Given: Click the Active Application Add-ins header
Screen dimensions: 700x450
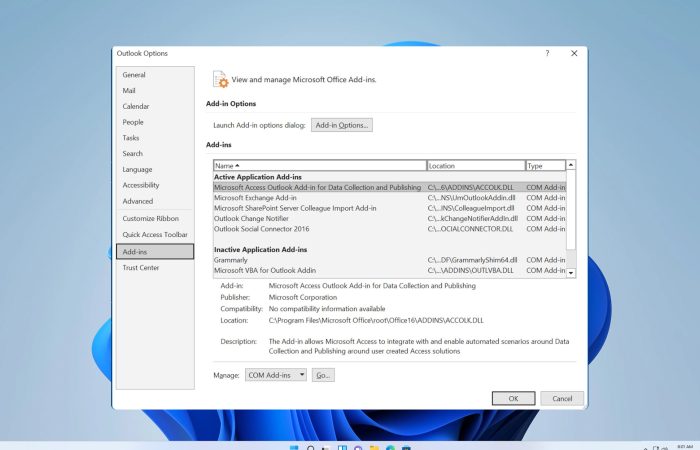Looking at the screenshot, I should [x=258, y=177].
